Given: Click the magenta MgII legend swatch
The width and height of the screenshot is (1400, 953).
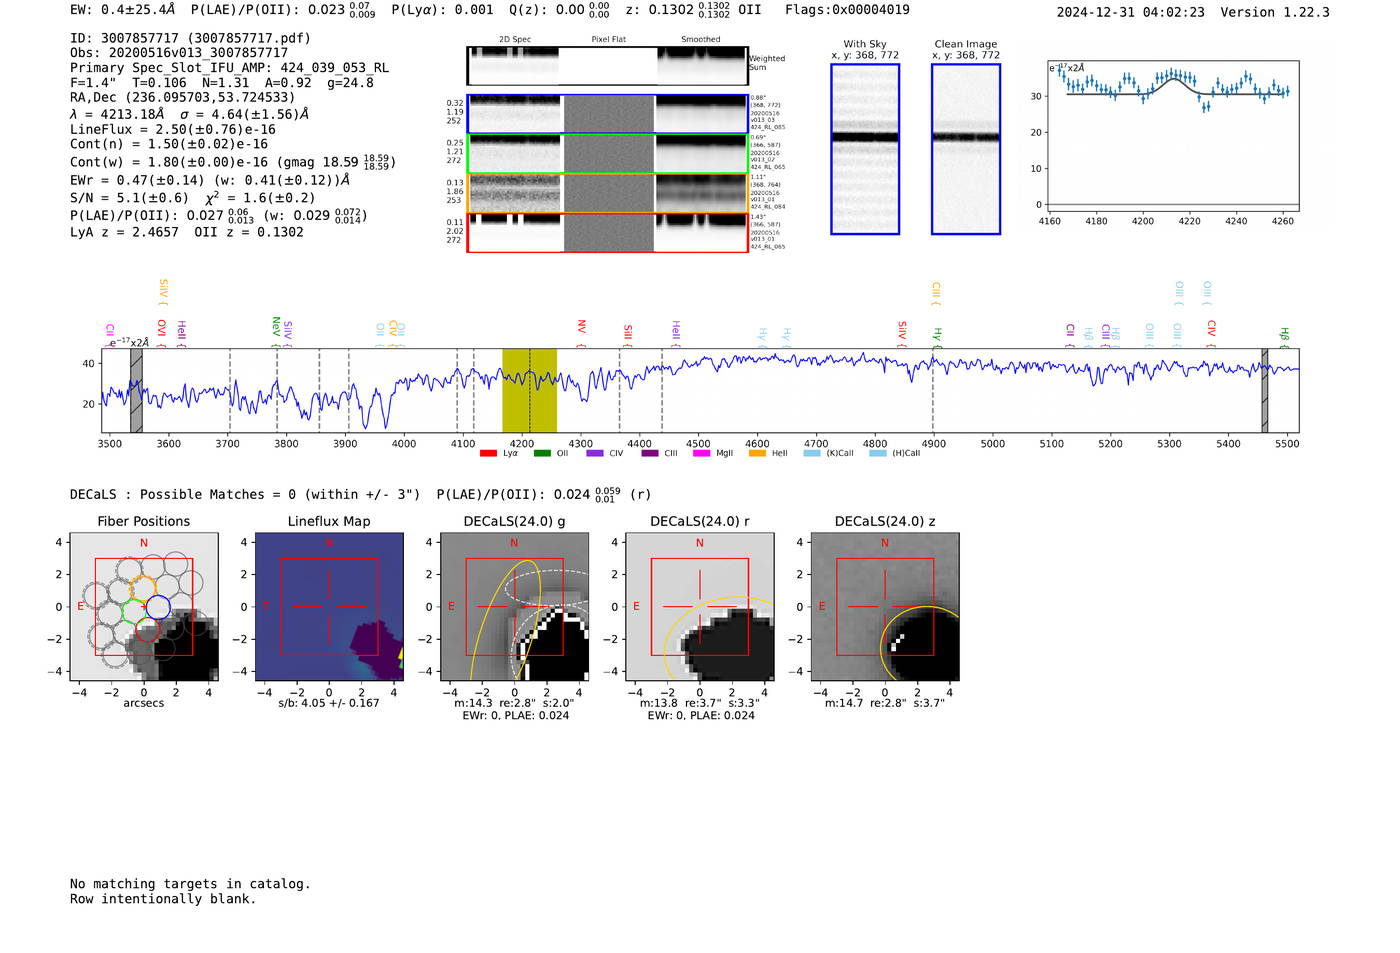Looking at the screenshot, I should (701, 454).
